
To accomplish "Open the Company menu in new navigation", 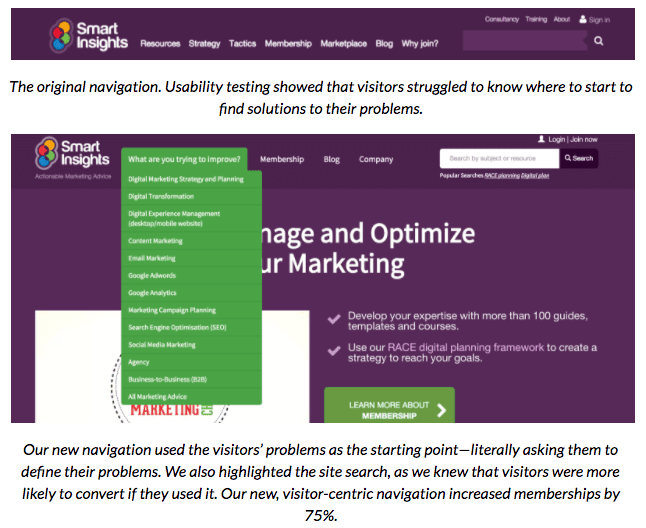I will (376, 159).
